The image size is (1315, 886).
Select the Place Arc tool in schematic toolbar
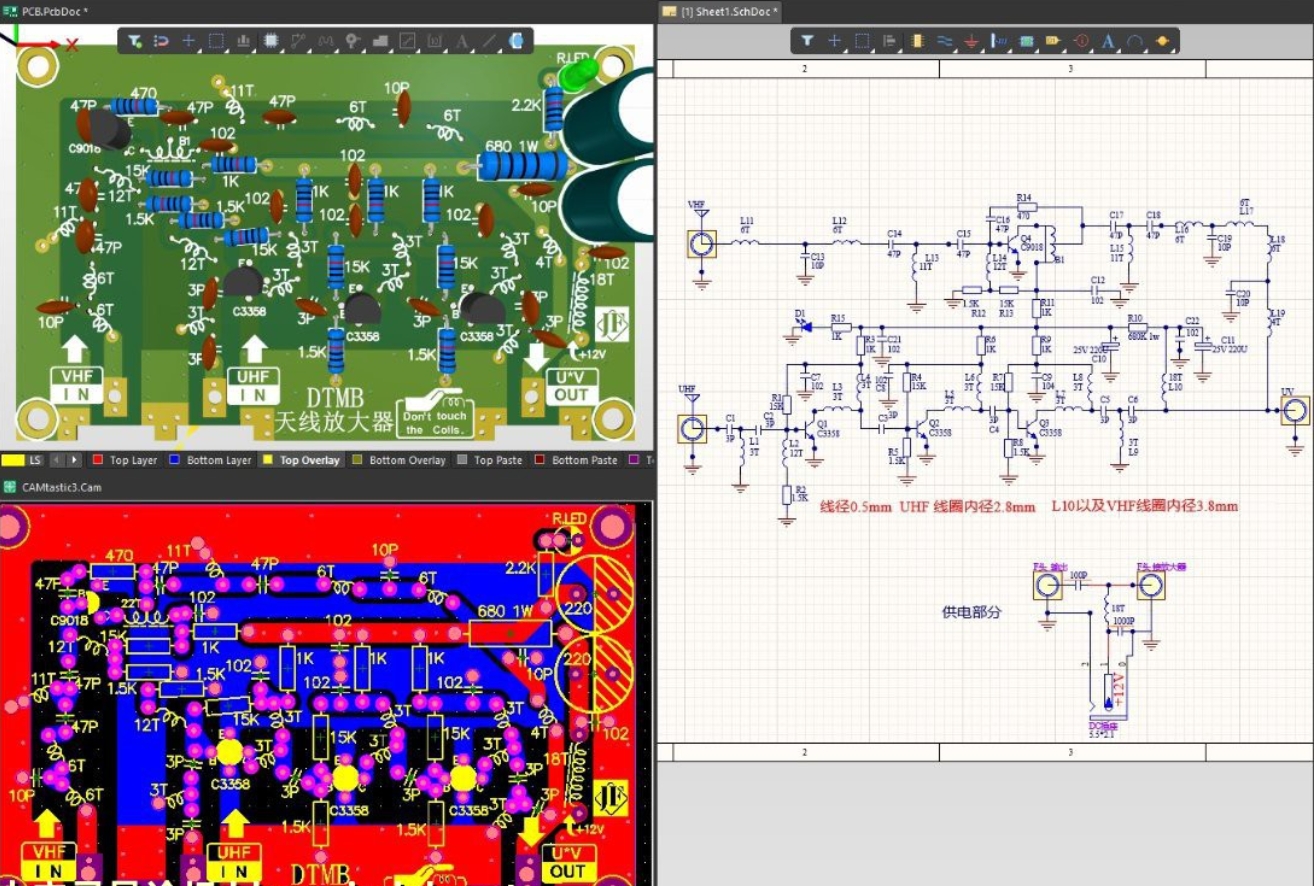click(1135, 41)
